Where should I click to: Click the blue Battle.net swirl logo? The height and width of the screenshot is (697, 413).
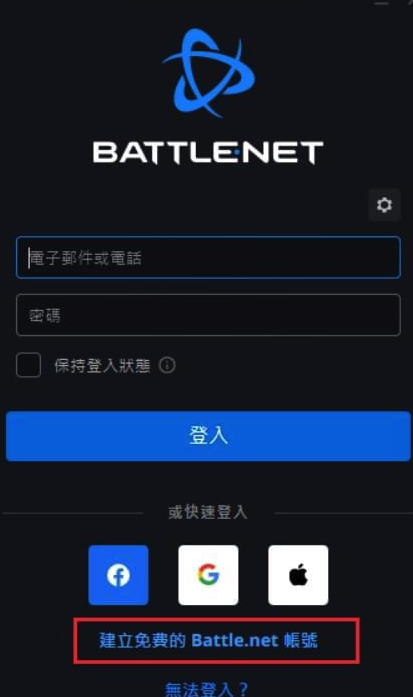tap(209, 72)
